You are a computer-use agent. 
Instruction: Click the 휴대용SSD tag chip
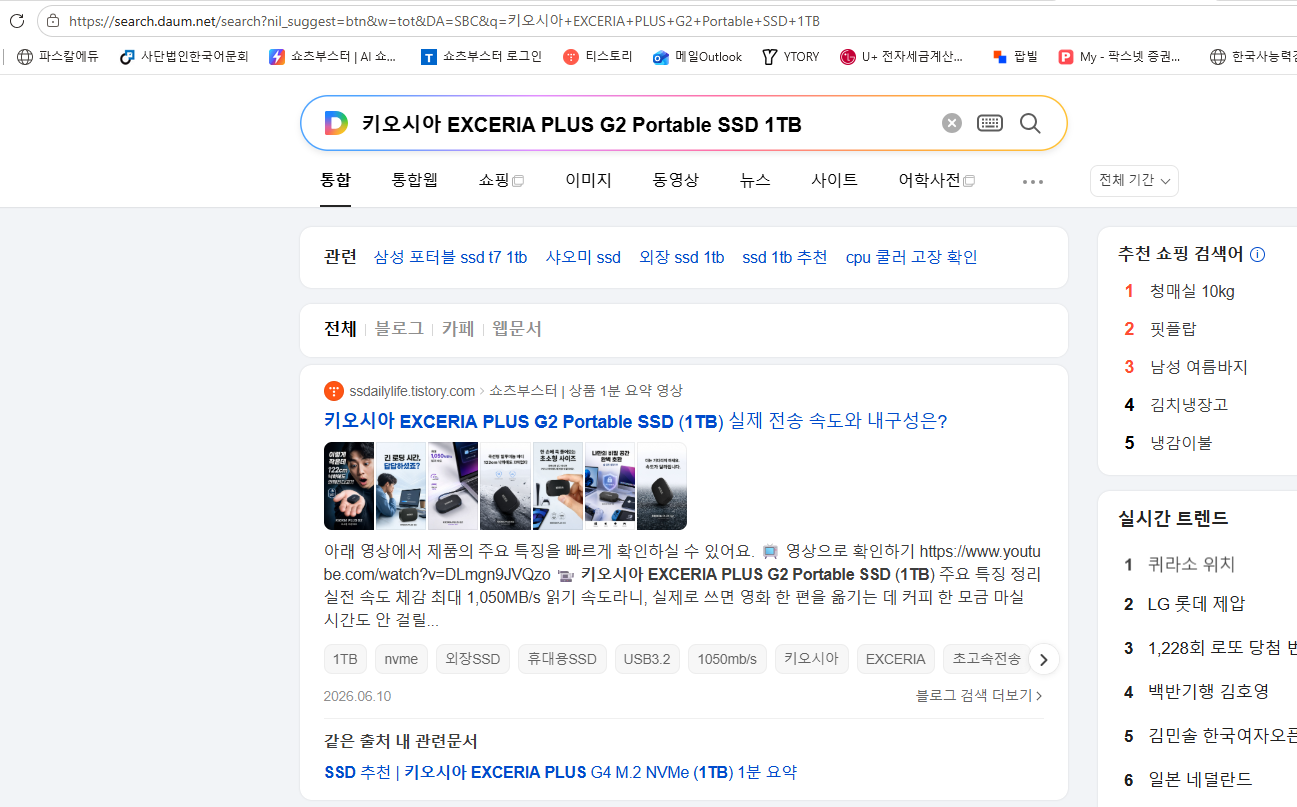pos(562,659)
